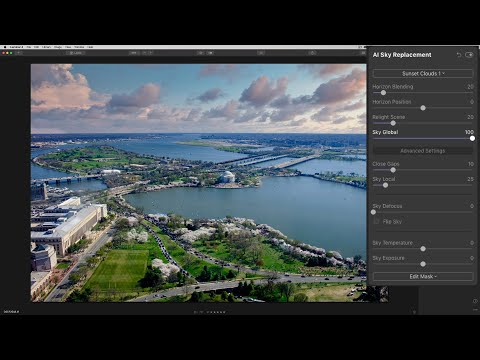Image resolution: width=480 pixels, height=360 pixels.
Task: Click the aerial photo in the canvas
Action: [199, 183]
